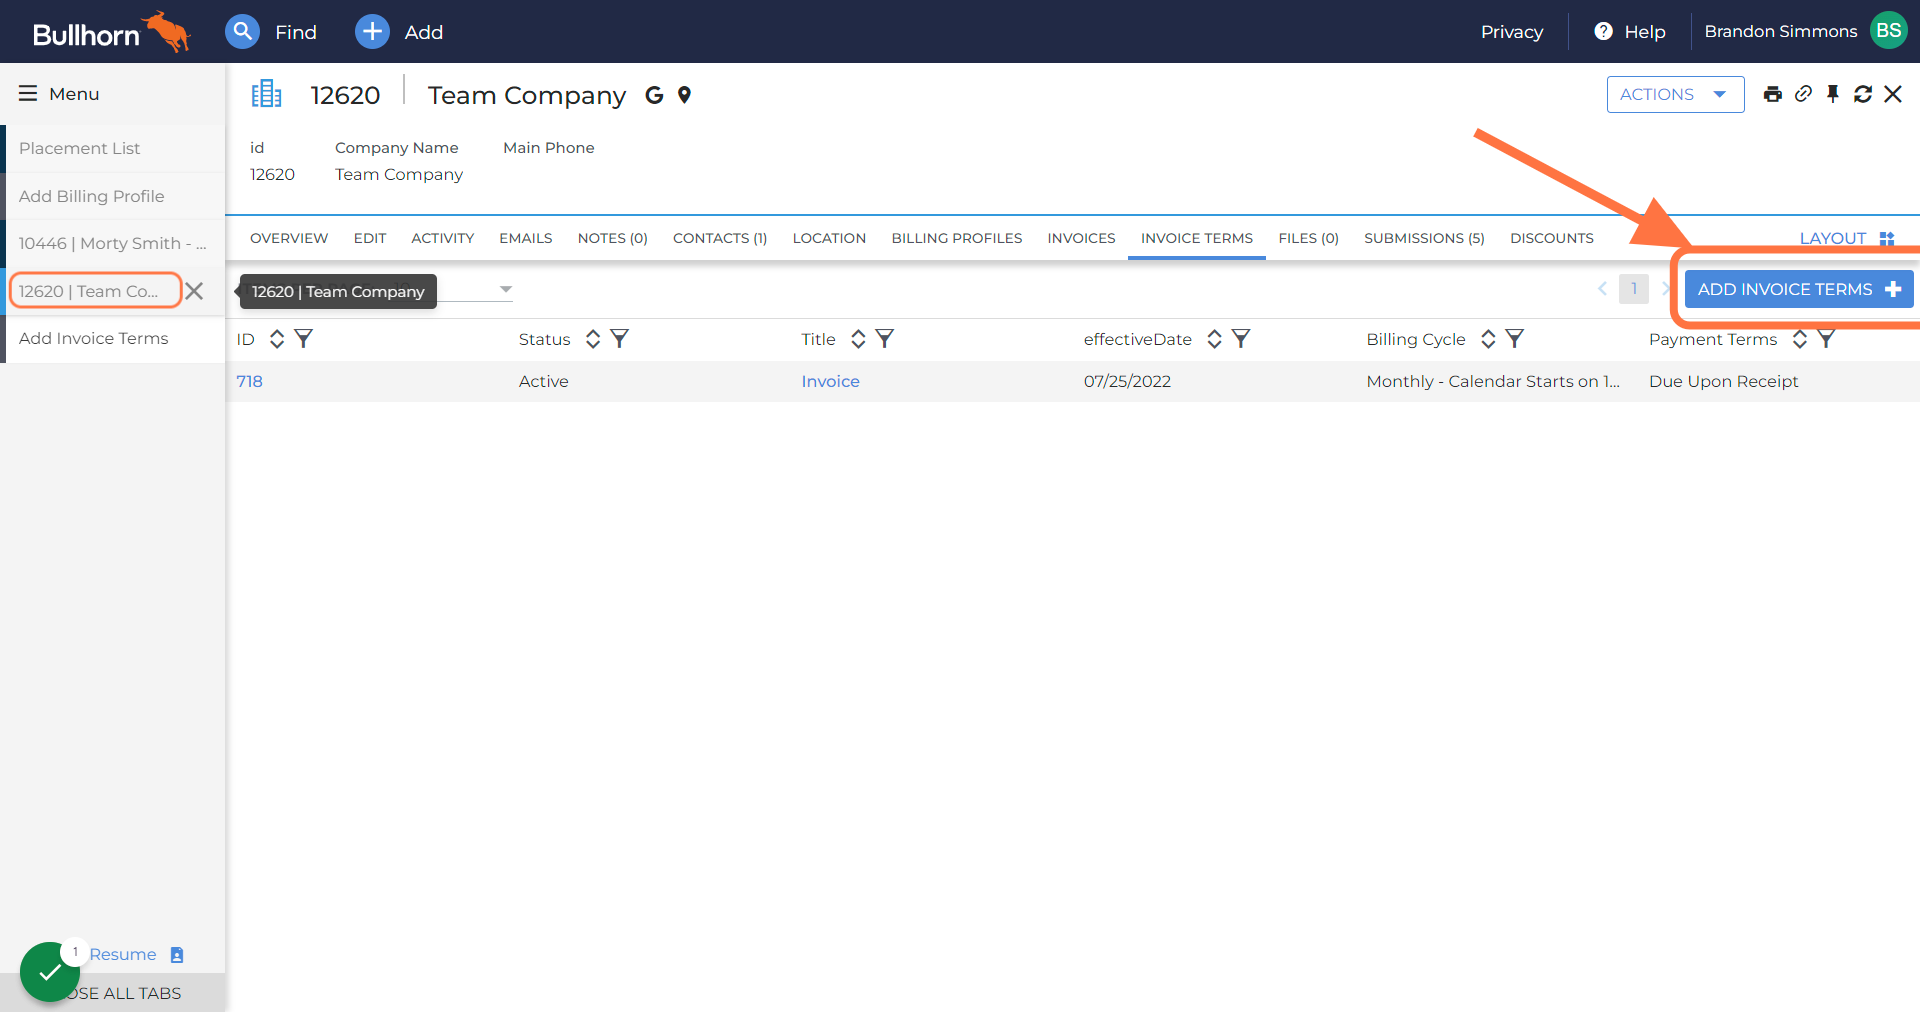Open the DISCOUNTS tab
Image resolution: width=1920 pixels, height=1012 pixels.
click(x=1552, y=238)
